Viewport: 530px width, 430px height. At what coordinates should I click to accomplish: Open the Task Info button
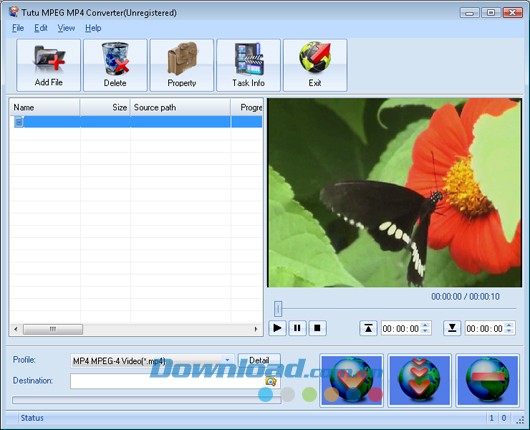click(248, 65)
